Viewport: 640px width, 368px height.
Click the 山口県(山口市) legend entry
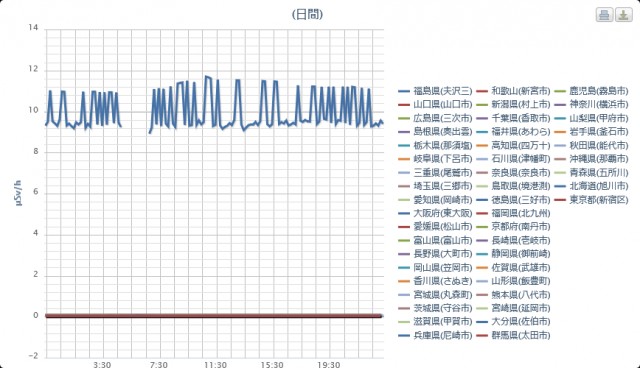(435, 104)
